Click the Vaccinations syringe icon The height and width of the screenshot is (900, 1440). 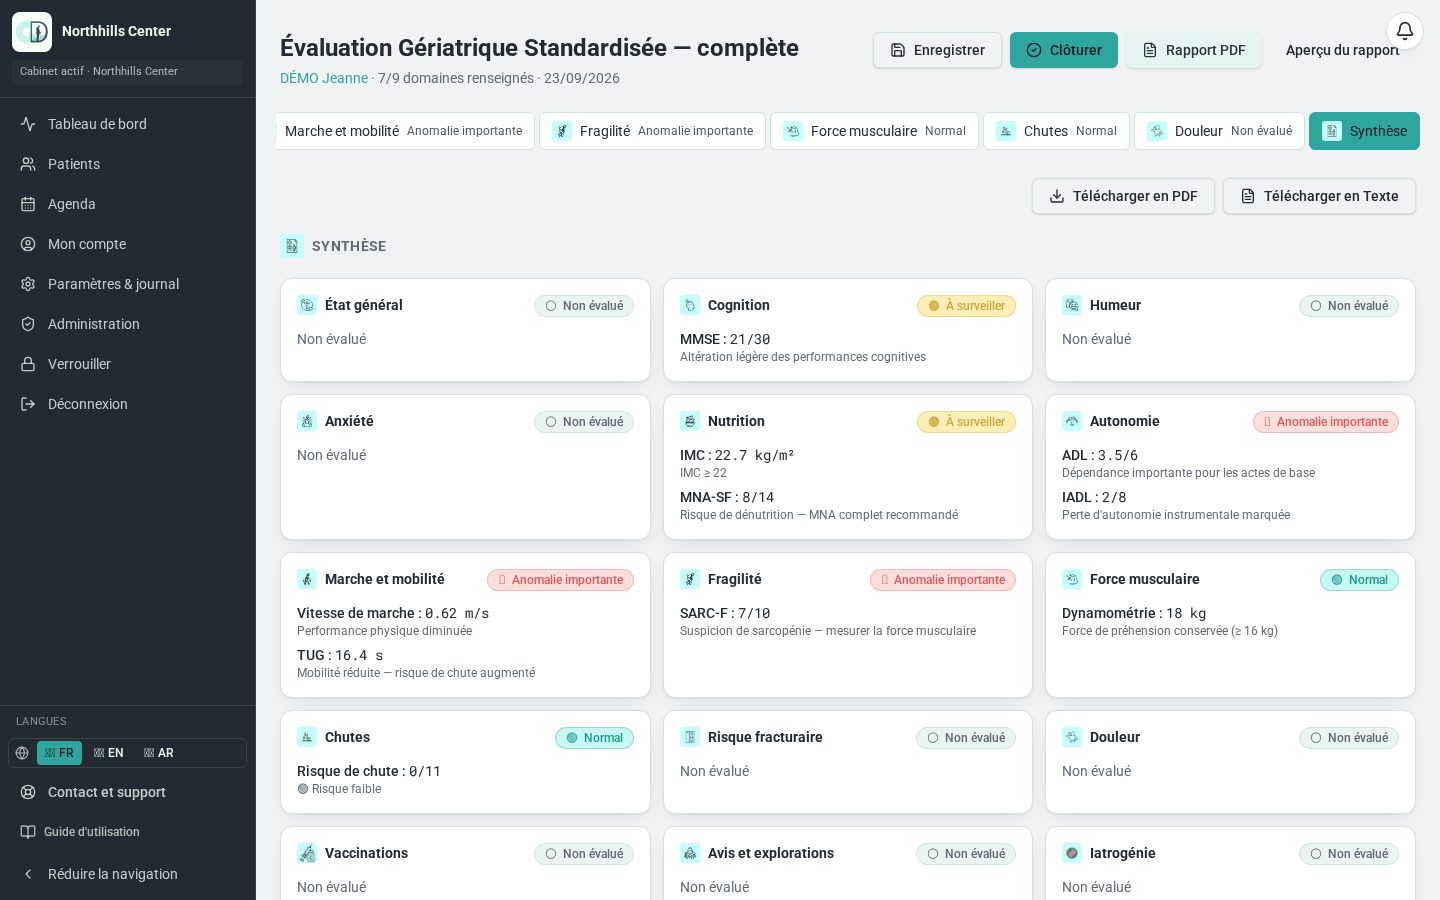tap(307, 853)
